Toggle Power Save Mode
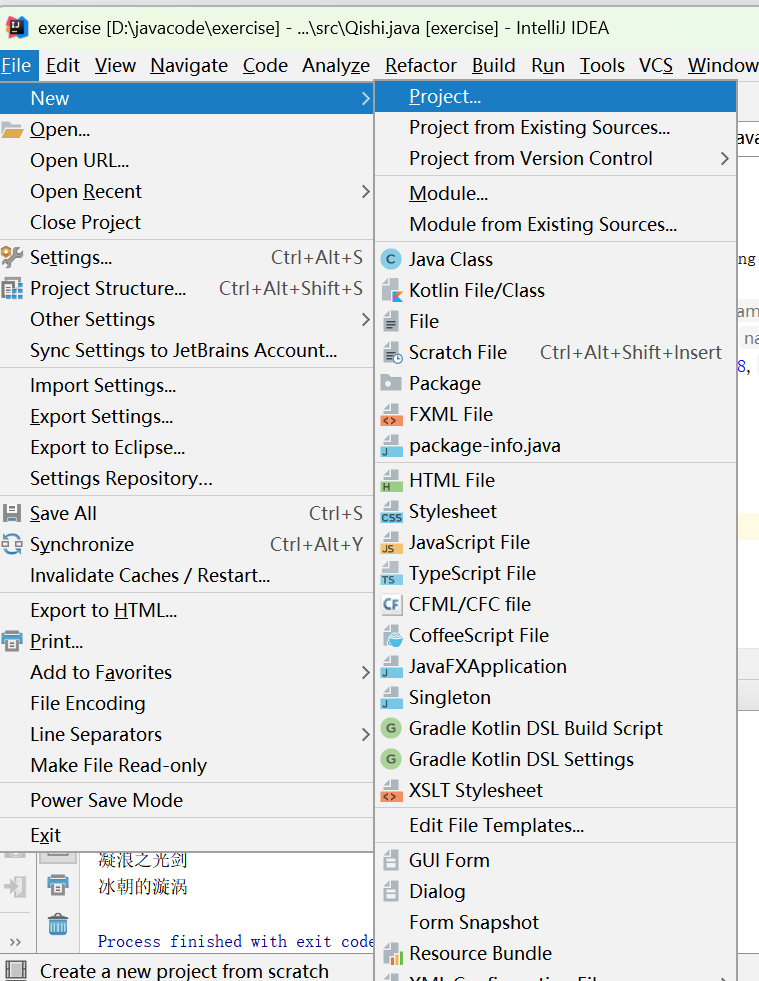 [186, 801]
